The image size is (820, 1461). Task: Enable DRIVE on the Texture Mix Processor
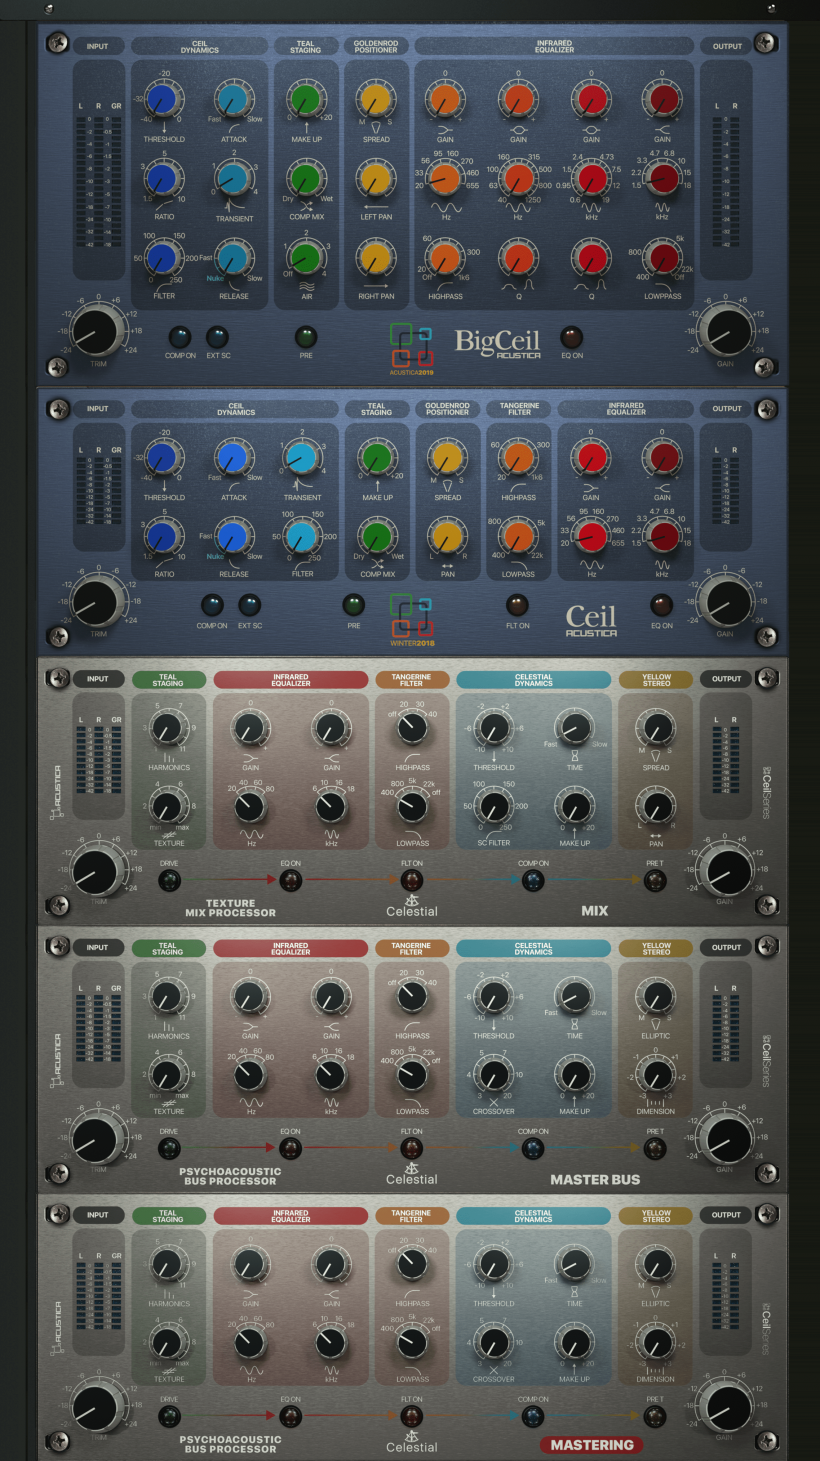169,880
